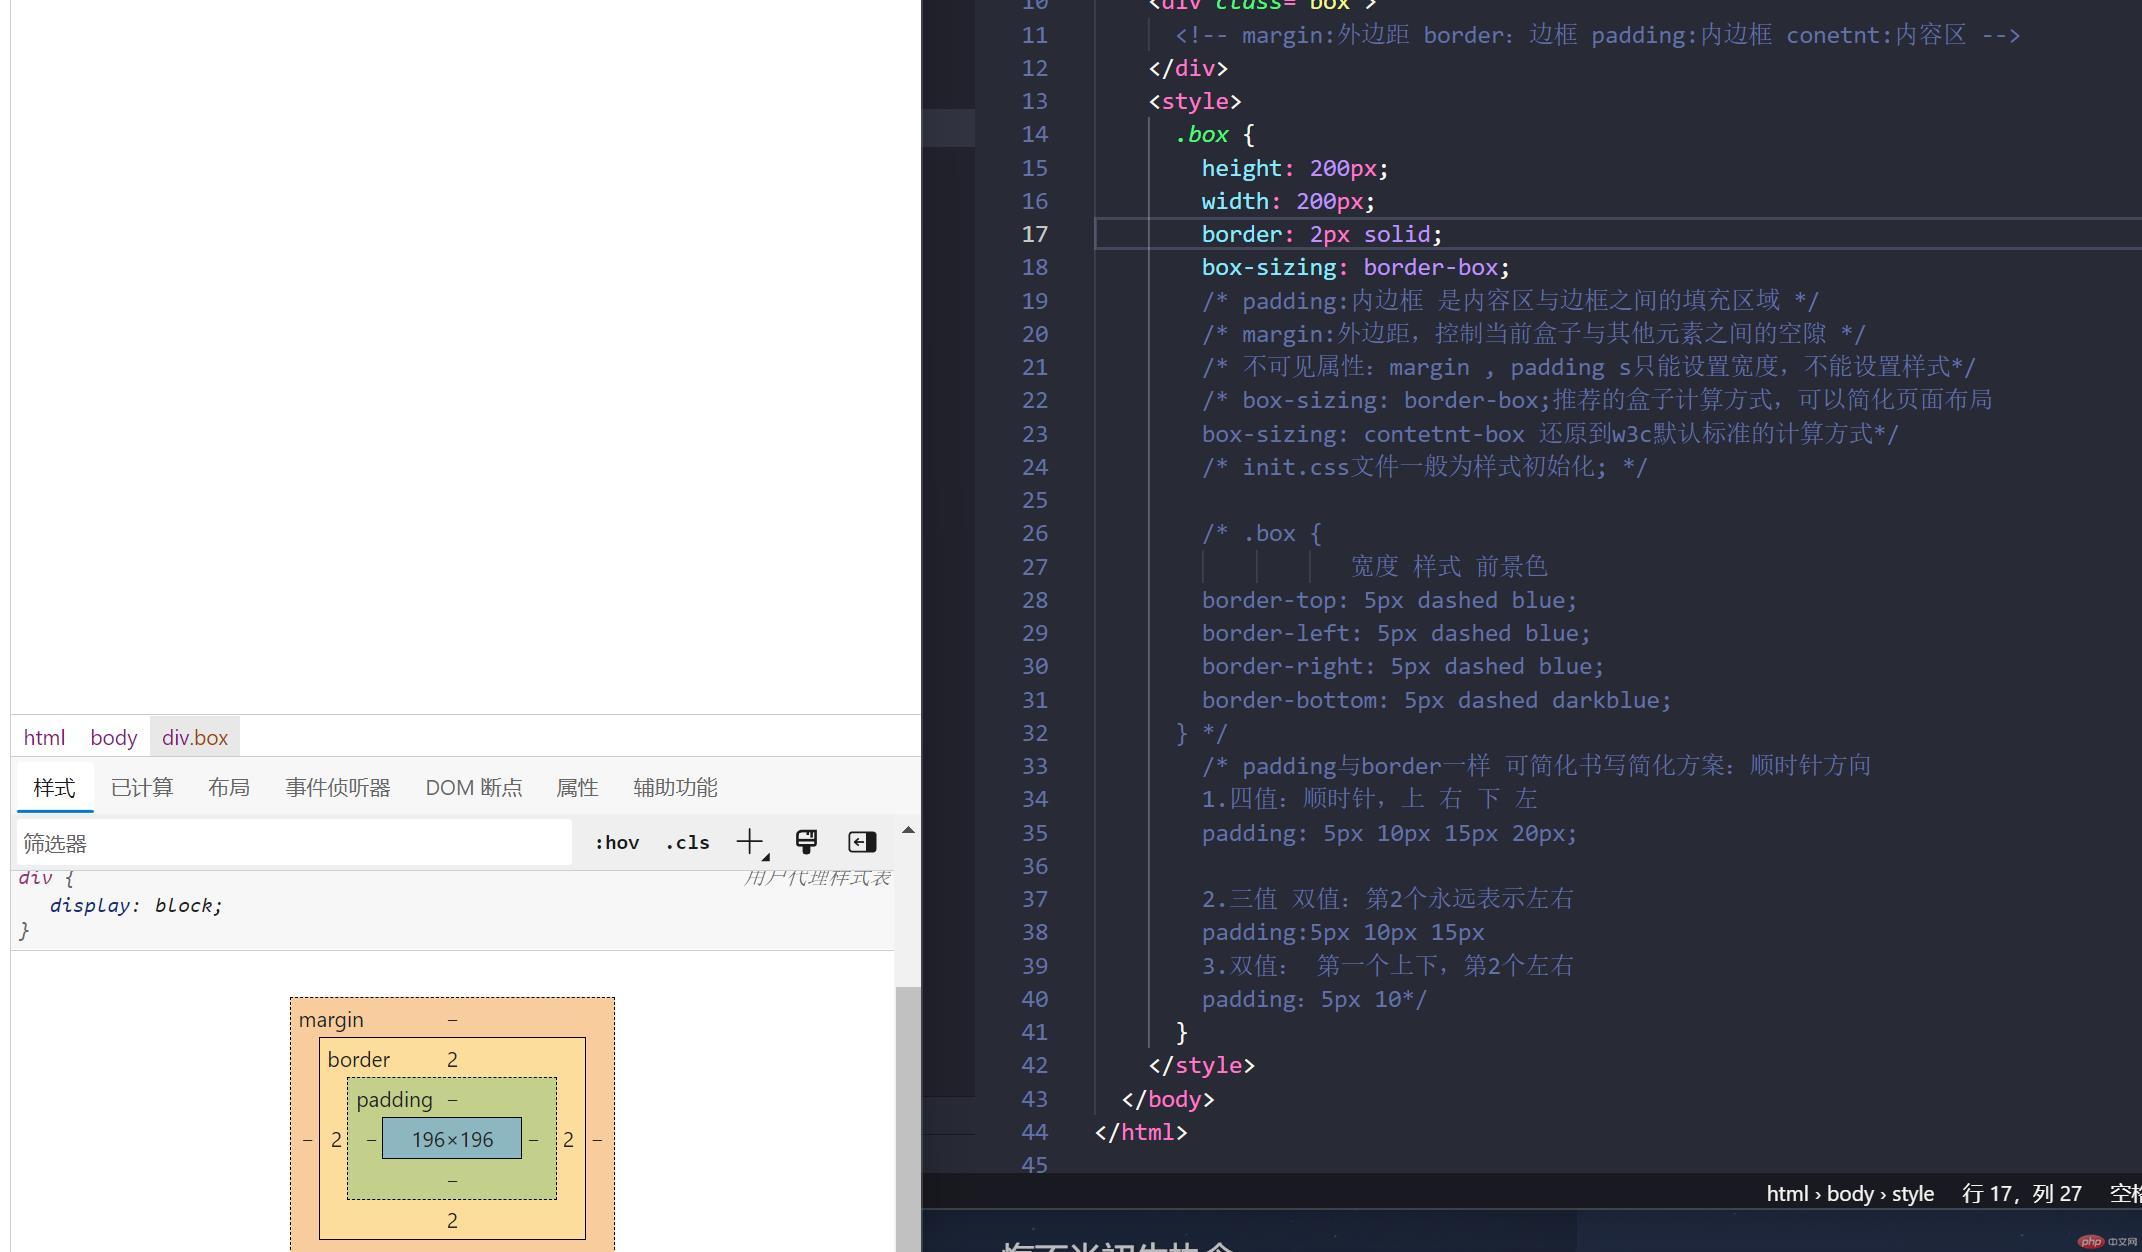The height and width of the screenshot is (1252, 2142).
Task: Toggle the :hov element state panel
Action: pyautogui.click(x=617, y=842)
